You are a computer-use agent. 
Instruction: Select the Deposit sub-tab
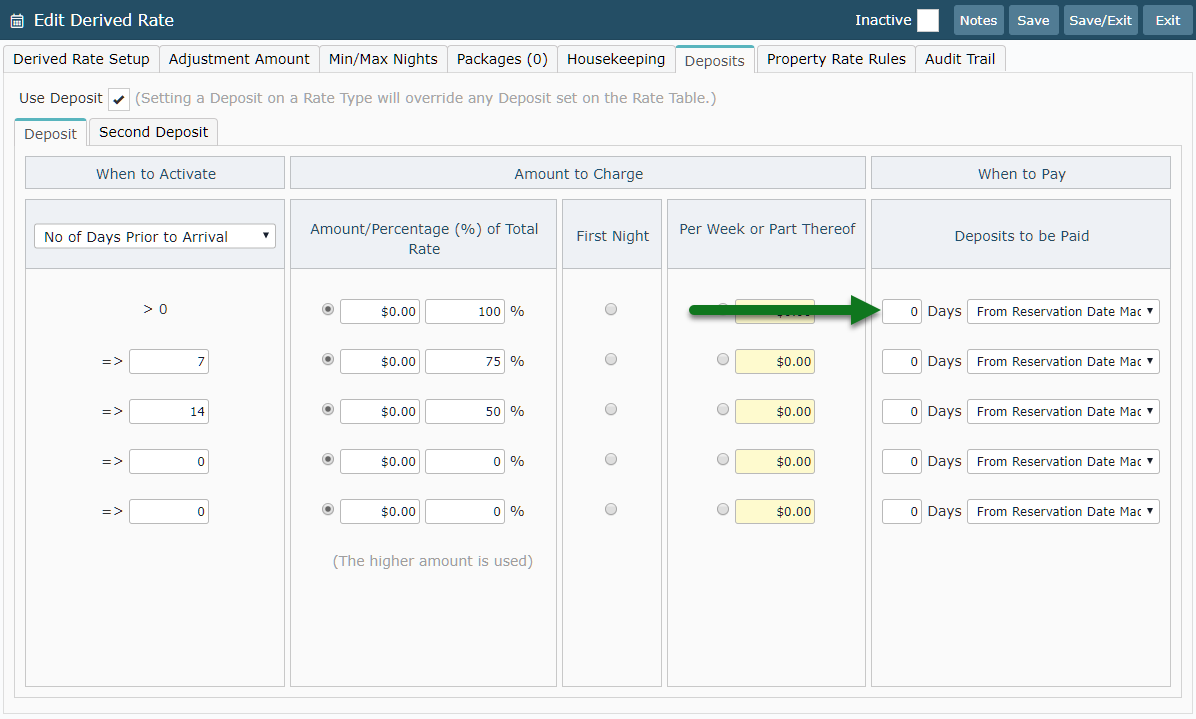(50, 133)
